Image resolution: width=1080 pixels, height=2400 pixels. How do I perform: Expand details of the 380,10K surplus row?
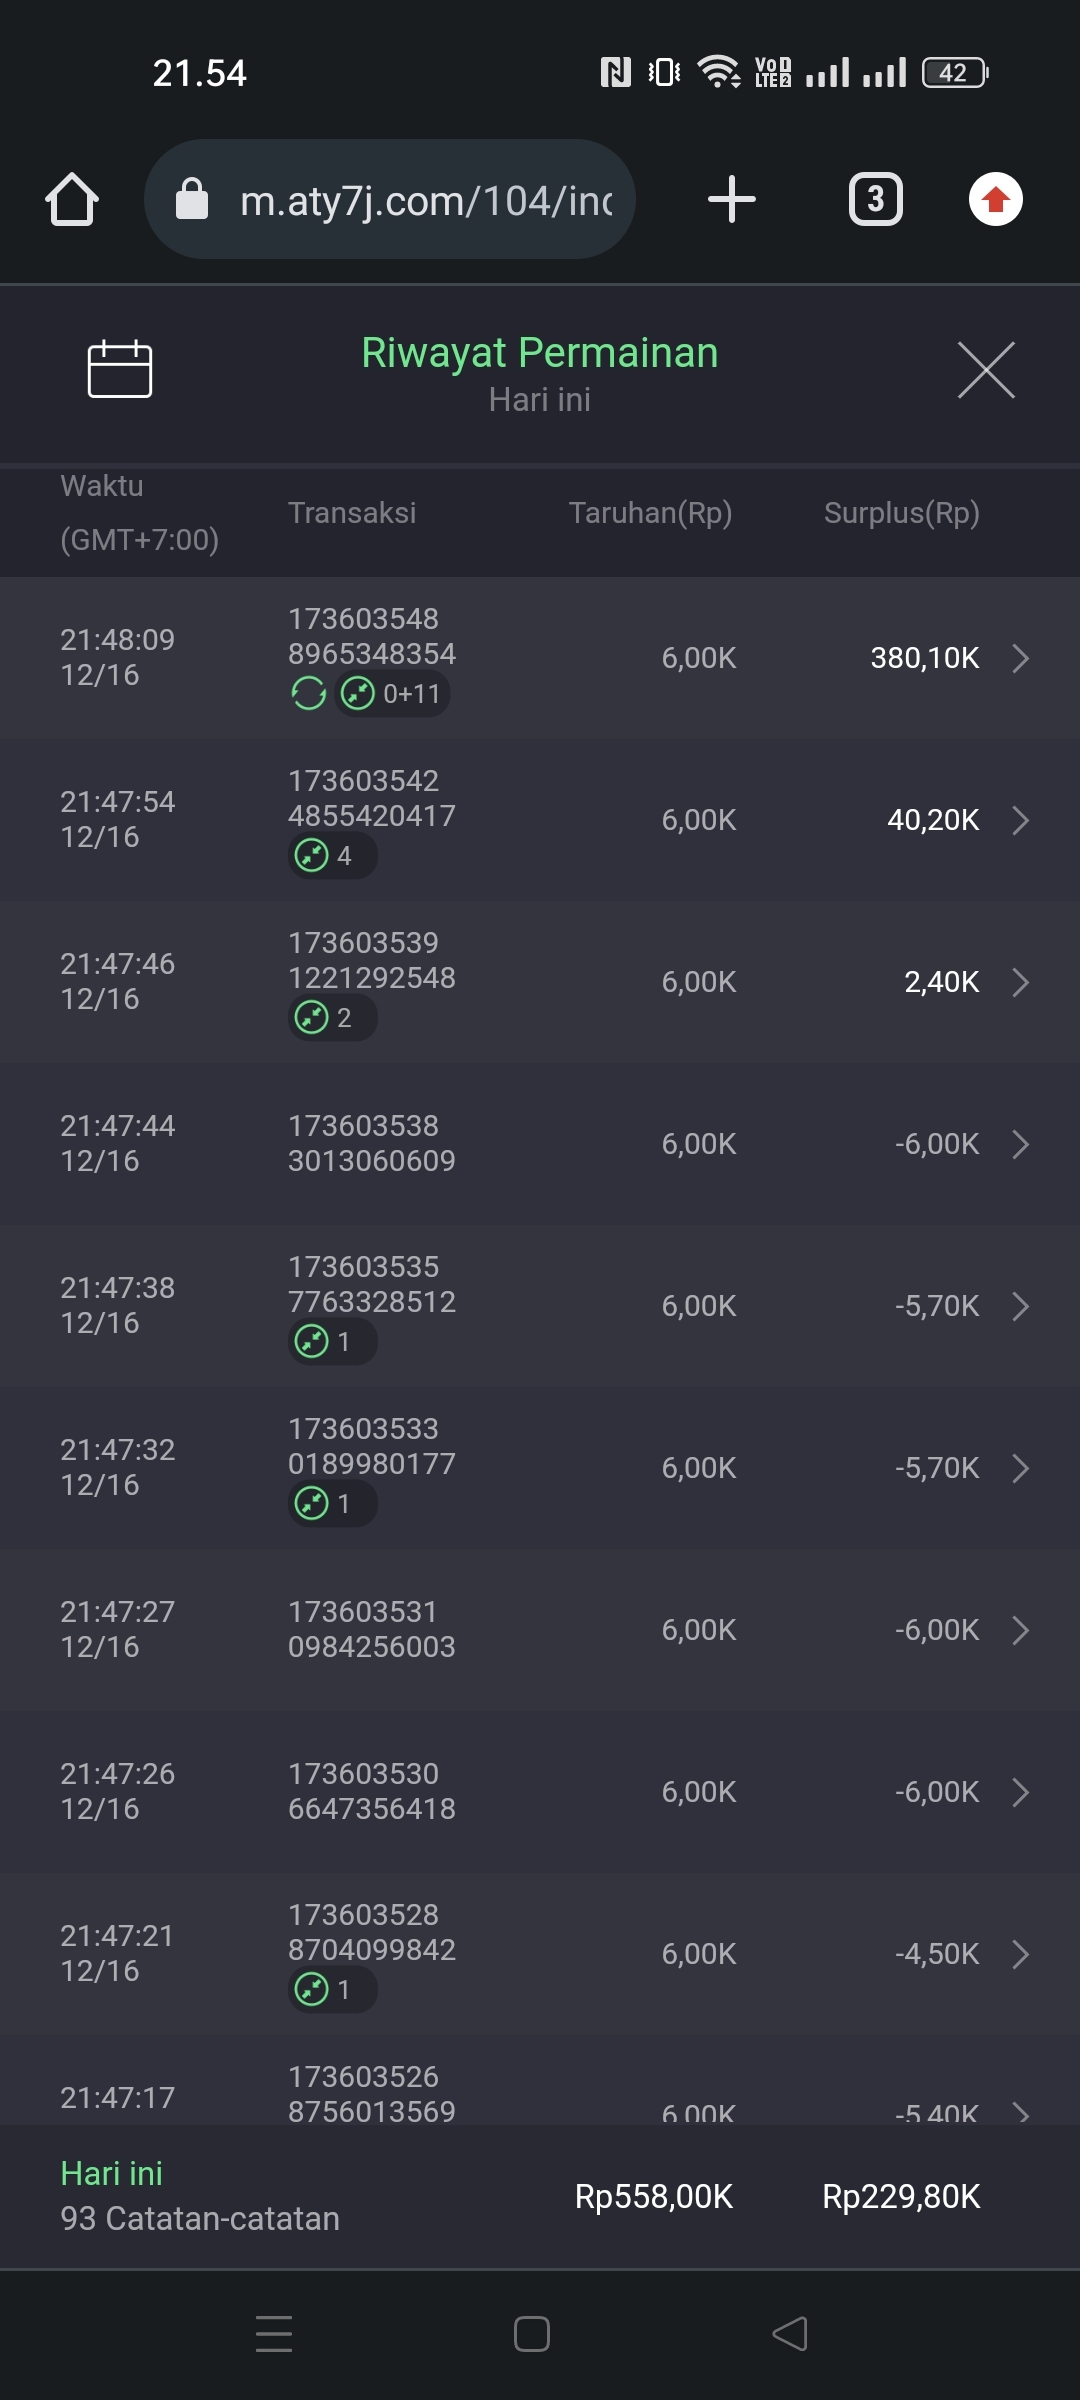coord(1020,658)
